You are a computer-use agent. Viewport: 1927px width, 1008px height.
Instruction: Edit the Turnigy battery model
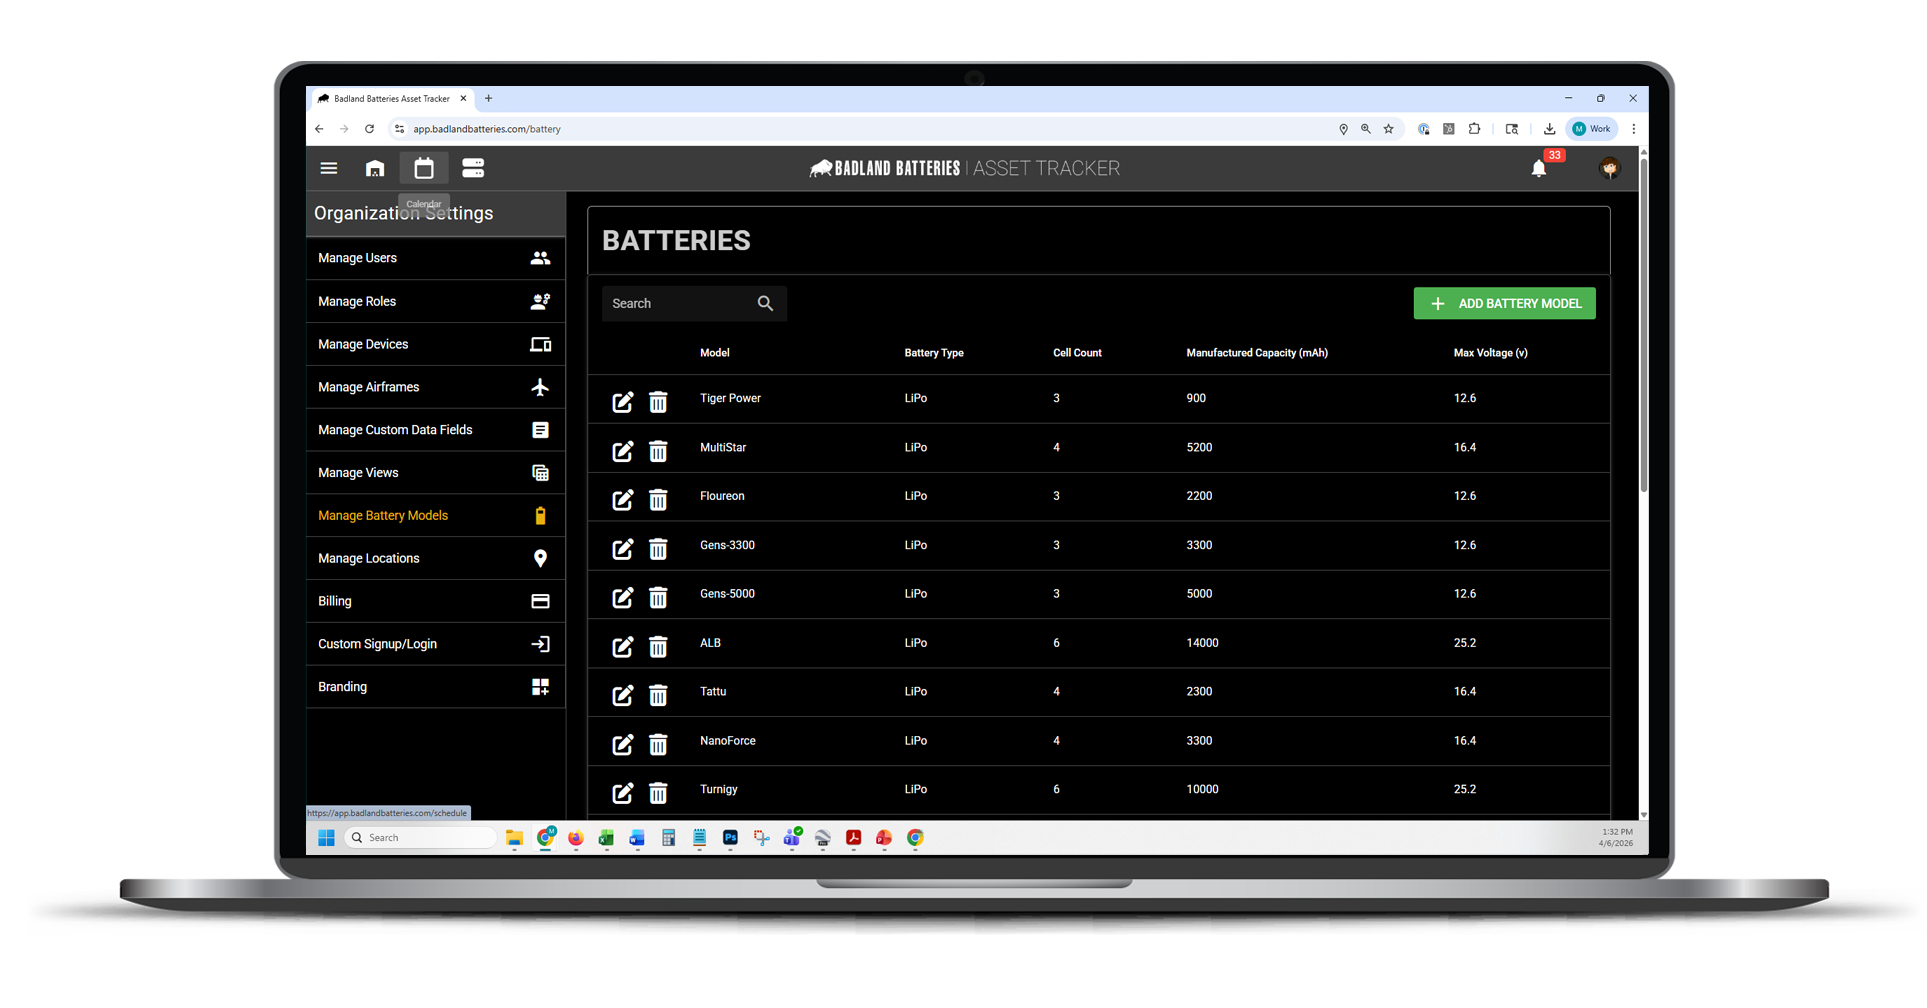[x=622, y=792]
